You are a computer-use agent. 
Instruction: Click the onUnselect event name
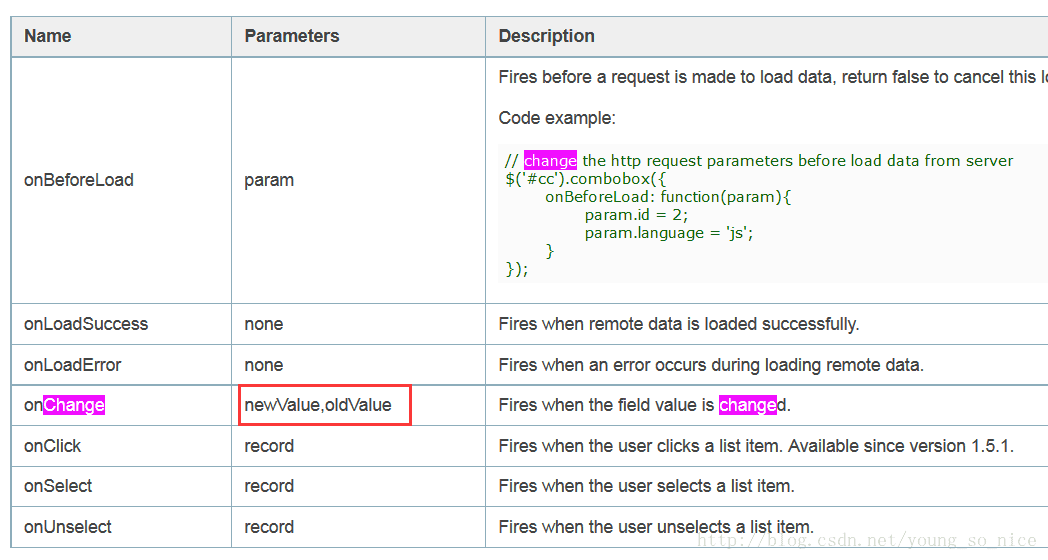click(x=68, y=527)
